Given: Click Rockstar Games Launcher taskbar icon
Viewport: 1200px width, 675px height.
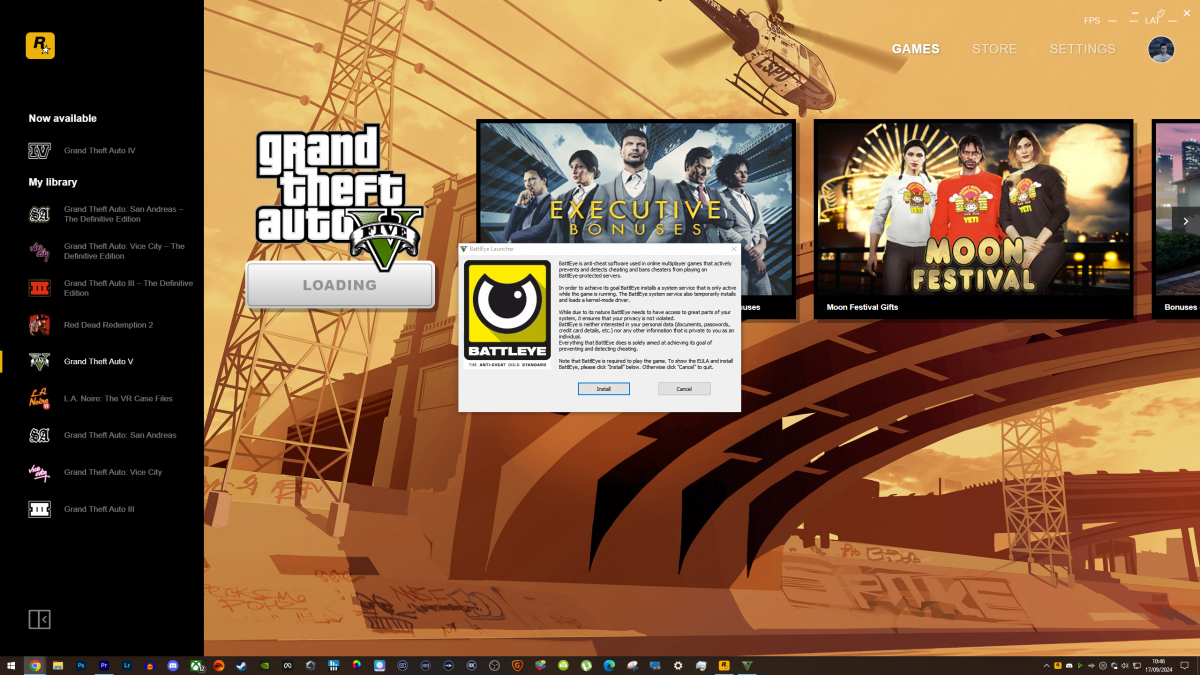Looking at the screenshot, I should (724, 665).
